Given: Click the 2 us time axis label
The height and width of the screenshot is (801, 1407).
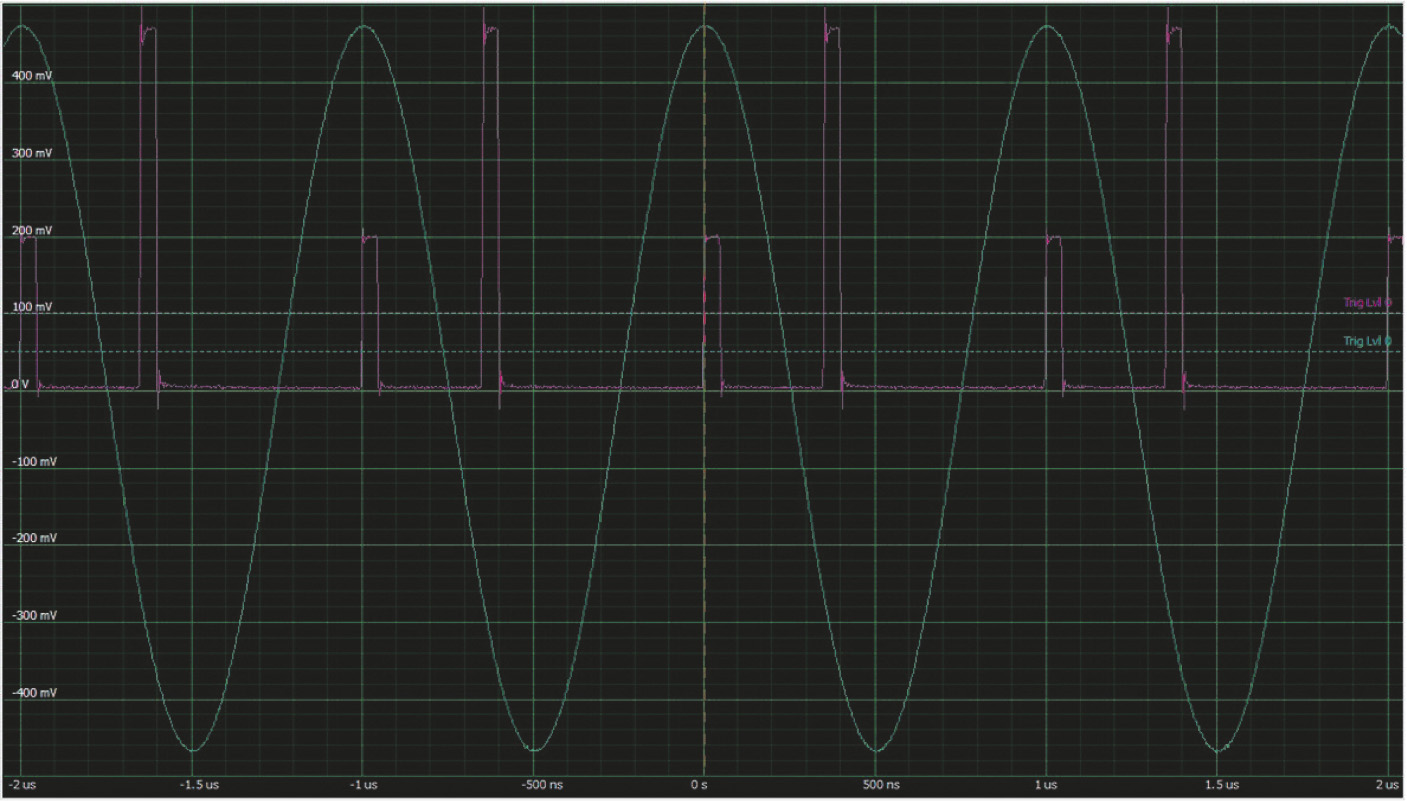Looking at the screenshot, I should click(x=1387, y=786).
